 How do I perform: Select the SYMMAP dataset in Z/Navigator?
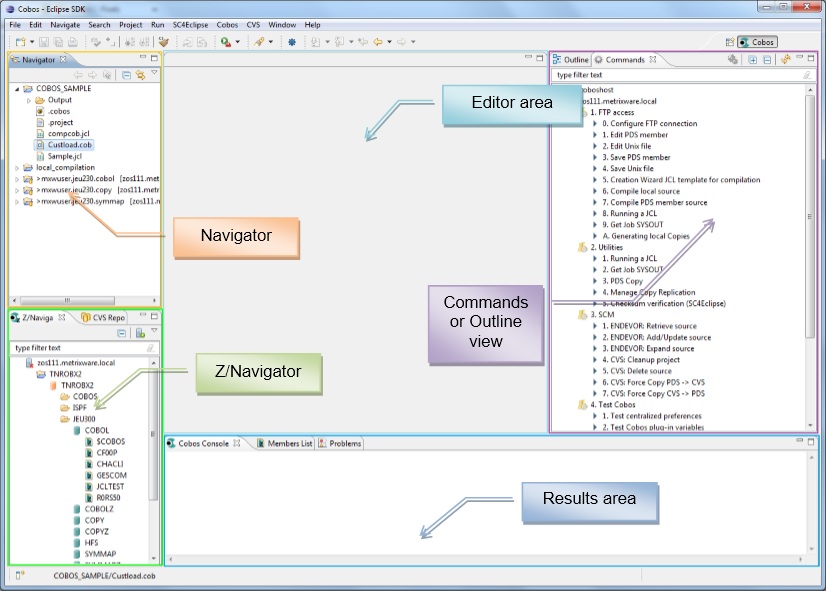pyautogui.click(x=95, y=554)
